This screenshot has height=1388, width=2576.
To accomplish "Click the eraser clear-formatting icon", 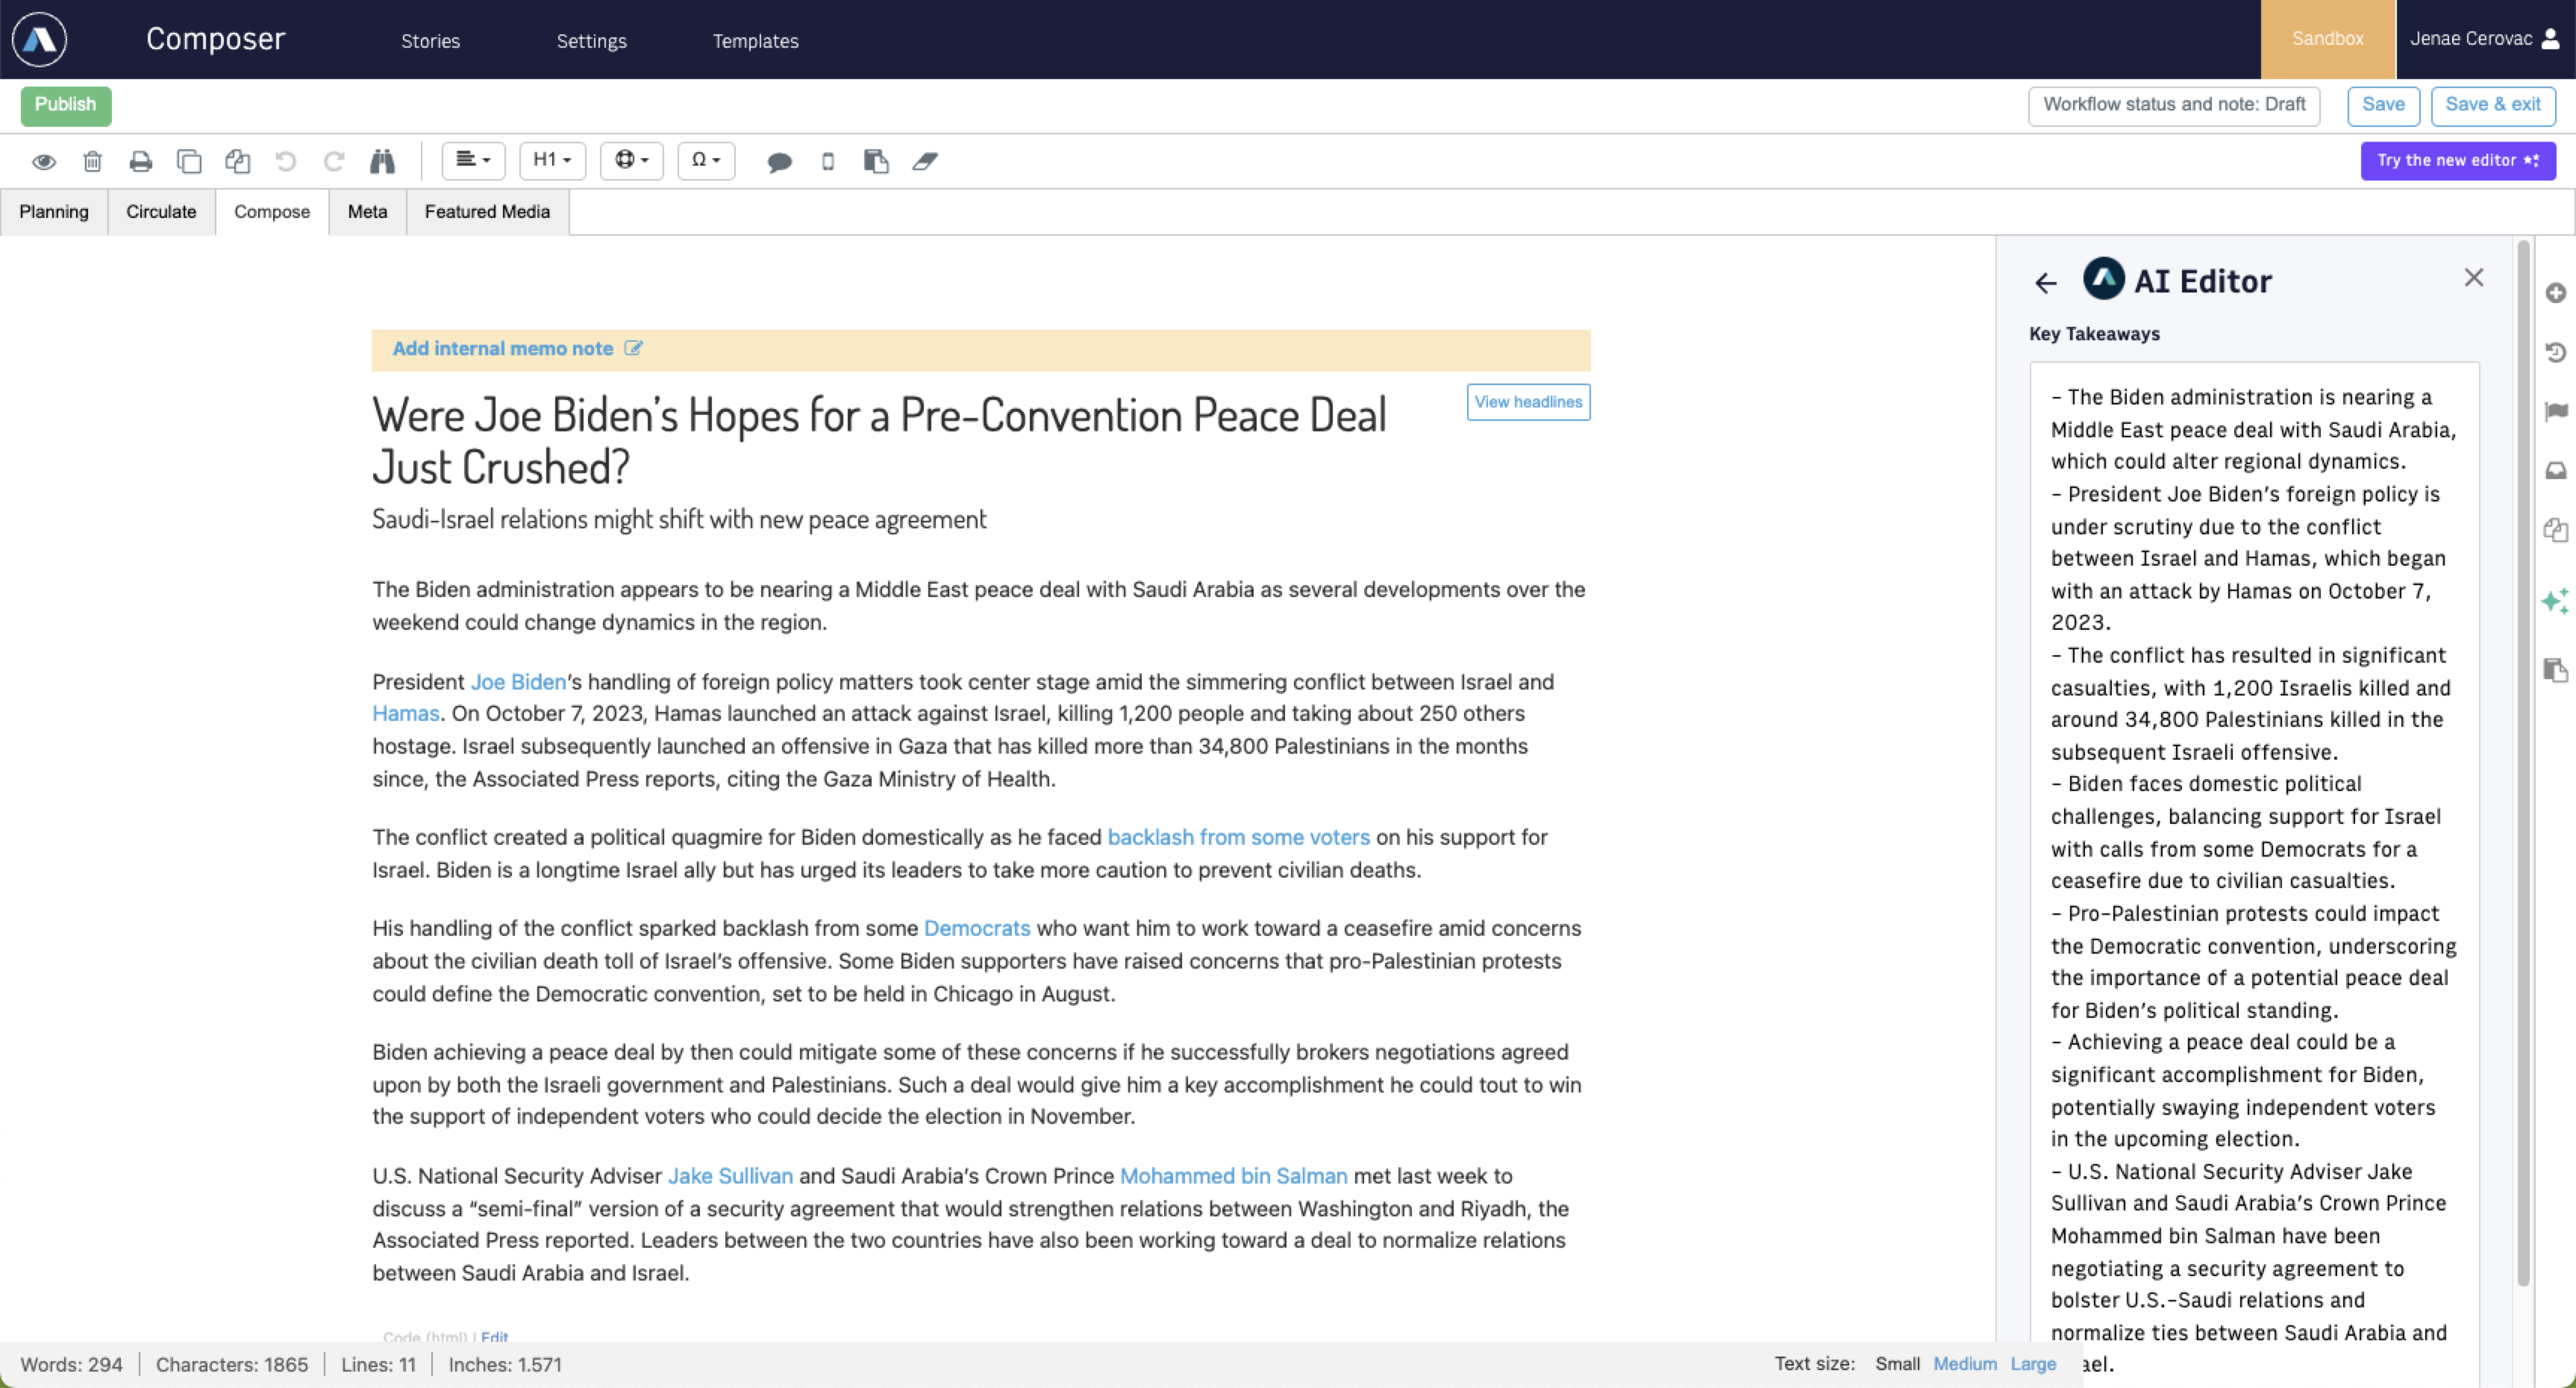I will 925,161.
